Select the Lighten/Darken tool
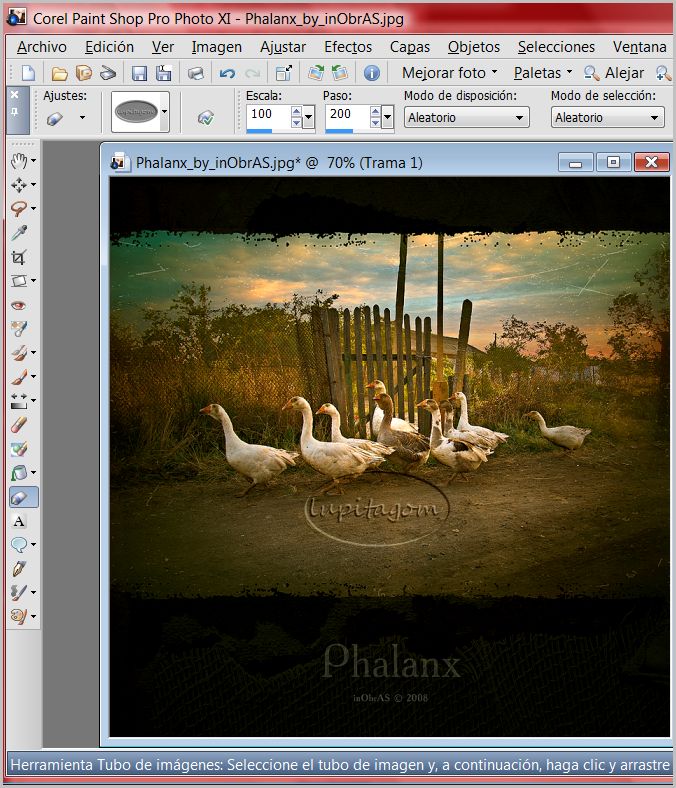Image resolution: width=676 pixels, height=788 pixels. click(x=19, y=401)
